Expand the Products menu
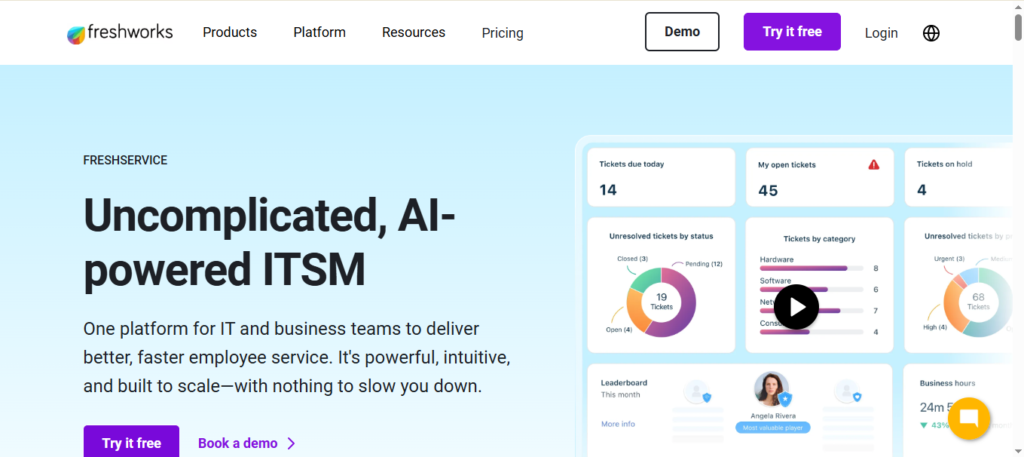The height and width of the screenshot is (457, 1024). click(229, 32)
